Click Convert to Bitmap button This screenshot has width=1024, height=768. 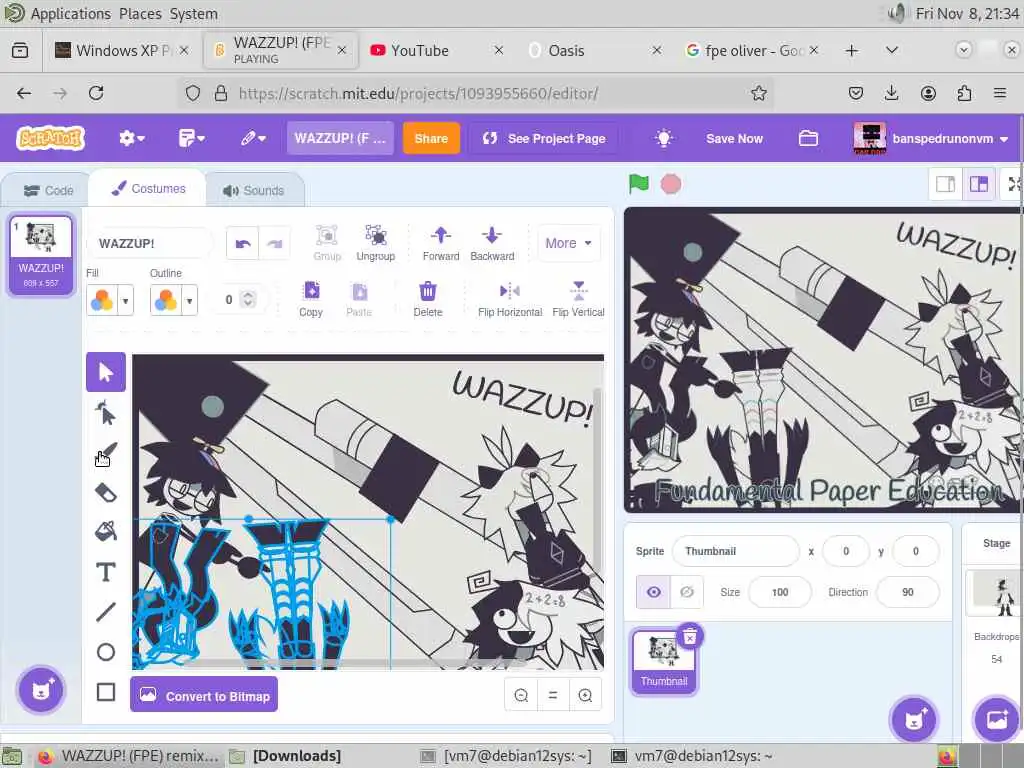pos(204,696)
